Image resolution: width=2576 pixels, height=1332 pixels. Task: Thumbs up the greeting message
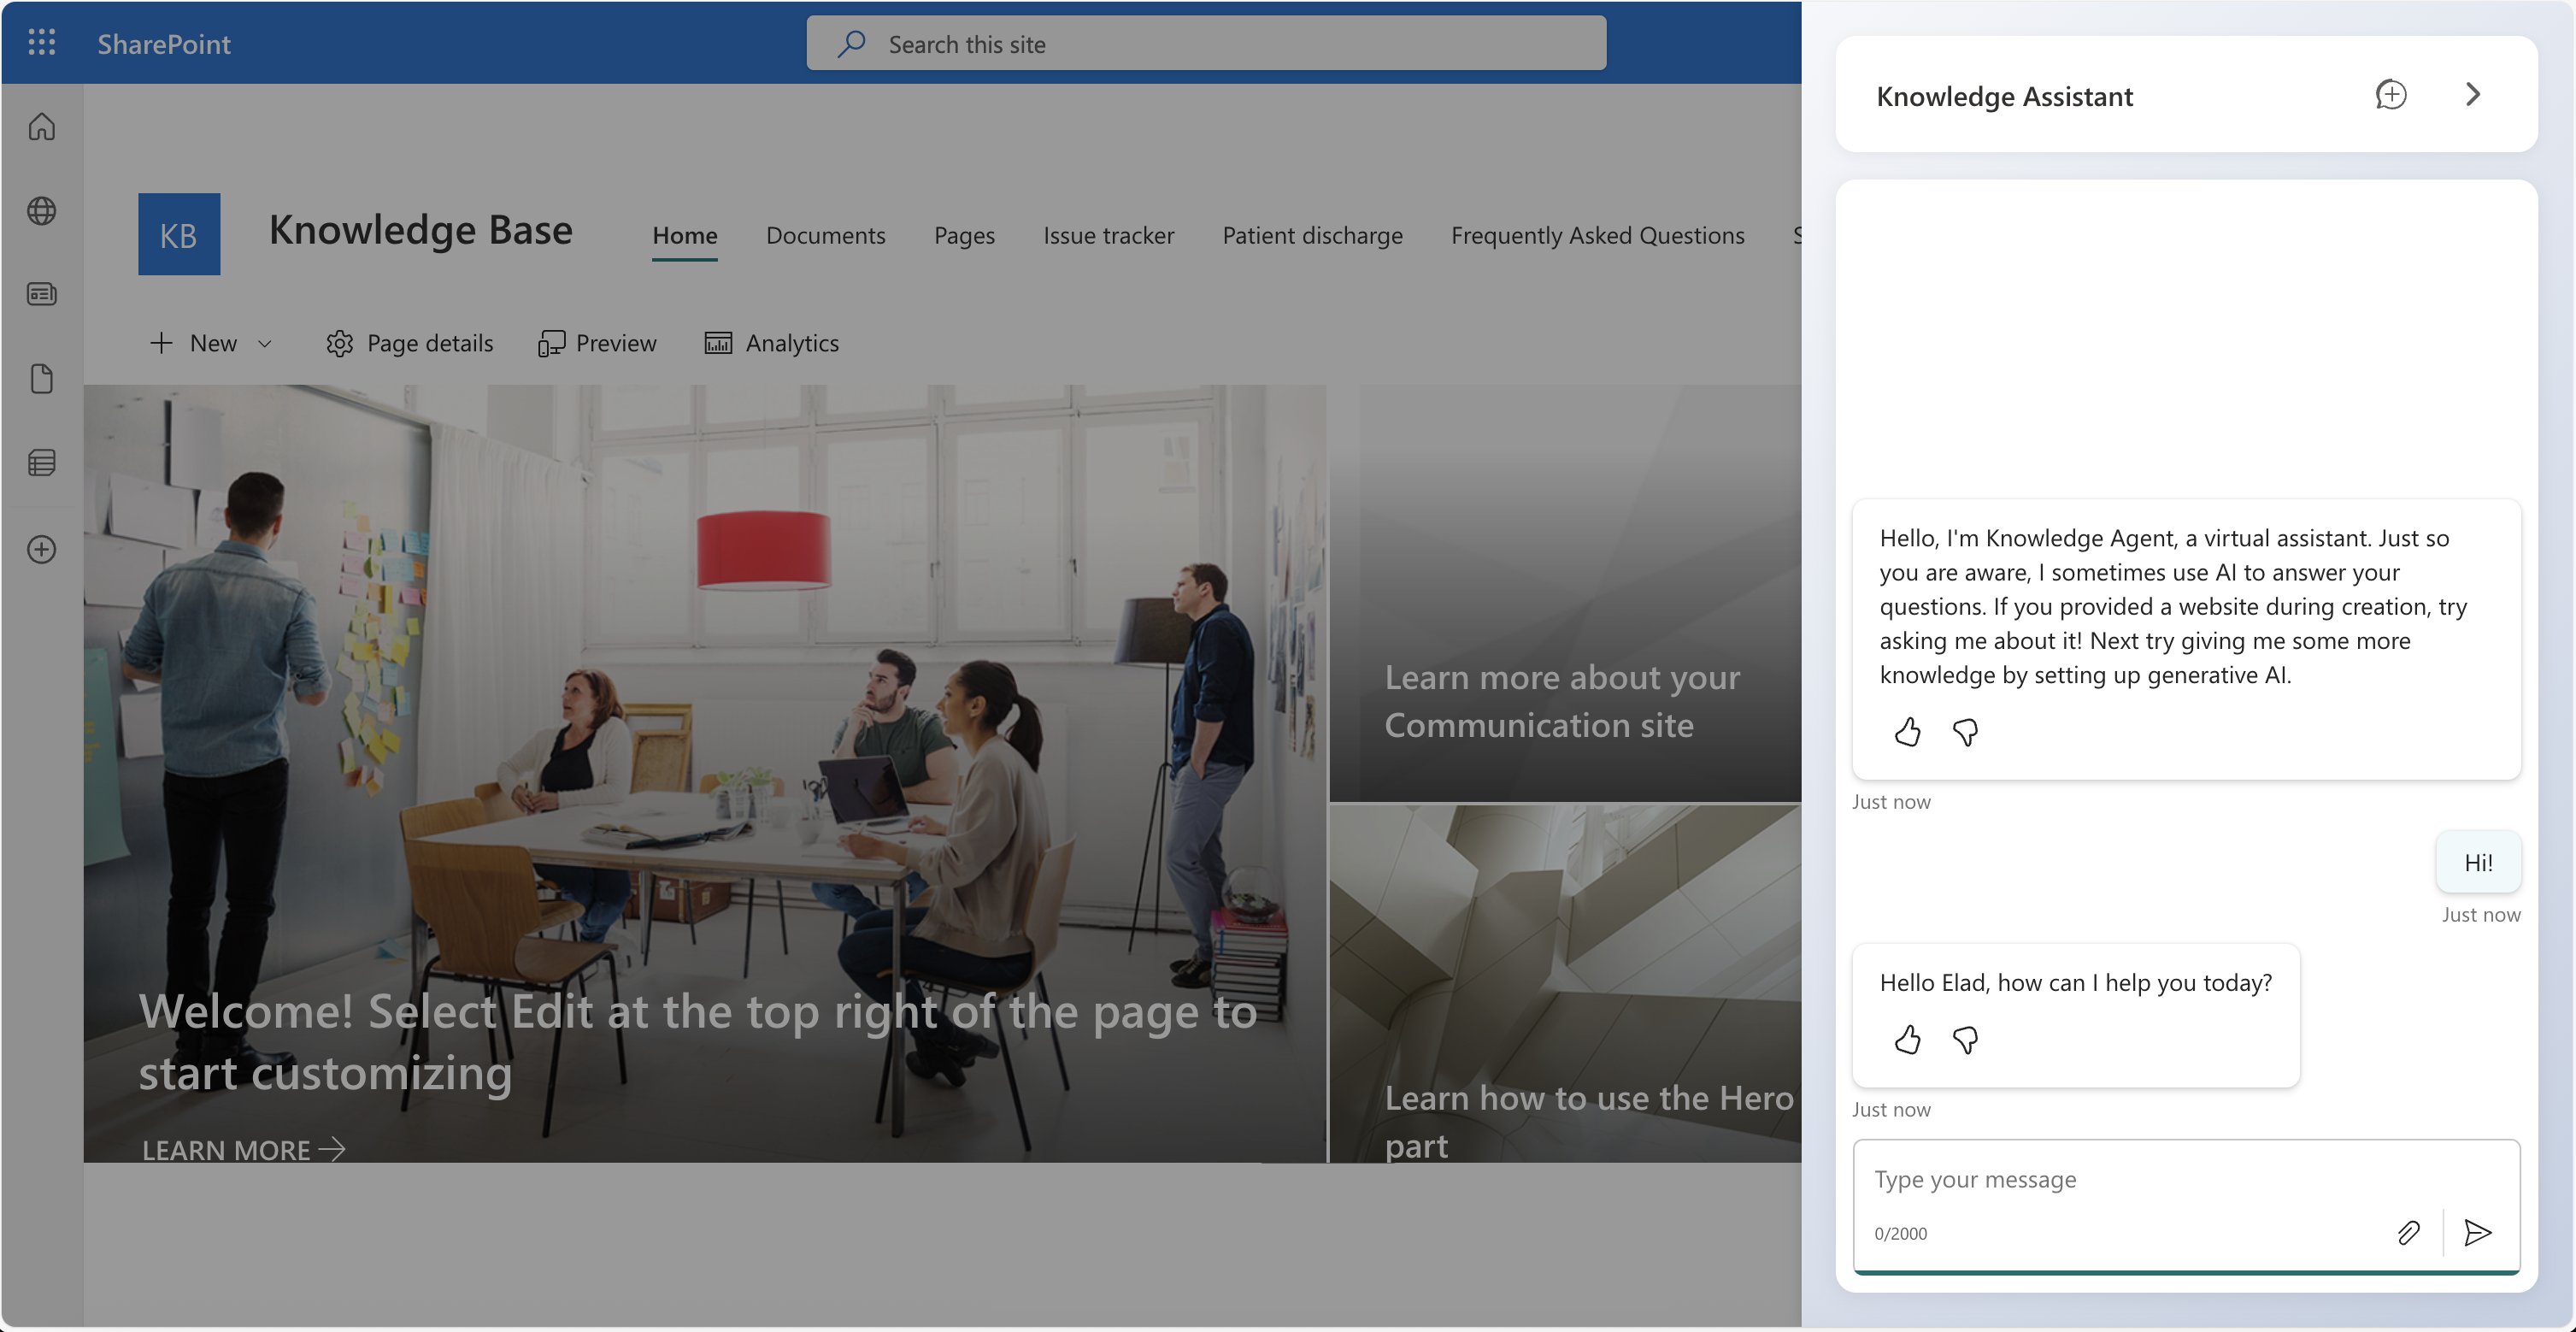coord(1907,1040)
